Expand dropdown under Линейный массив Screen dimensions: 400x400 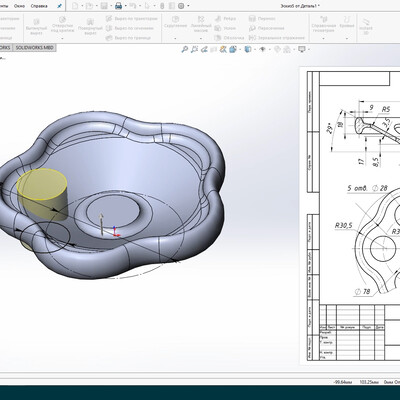(201, 38)
